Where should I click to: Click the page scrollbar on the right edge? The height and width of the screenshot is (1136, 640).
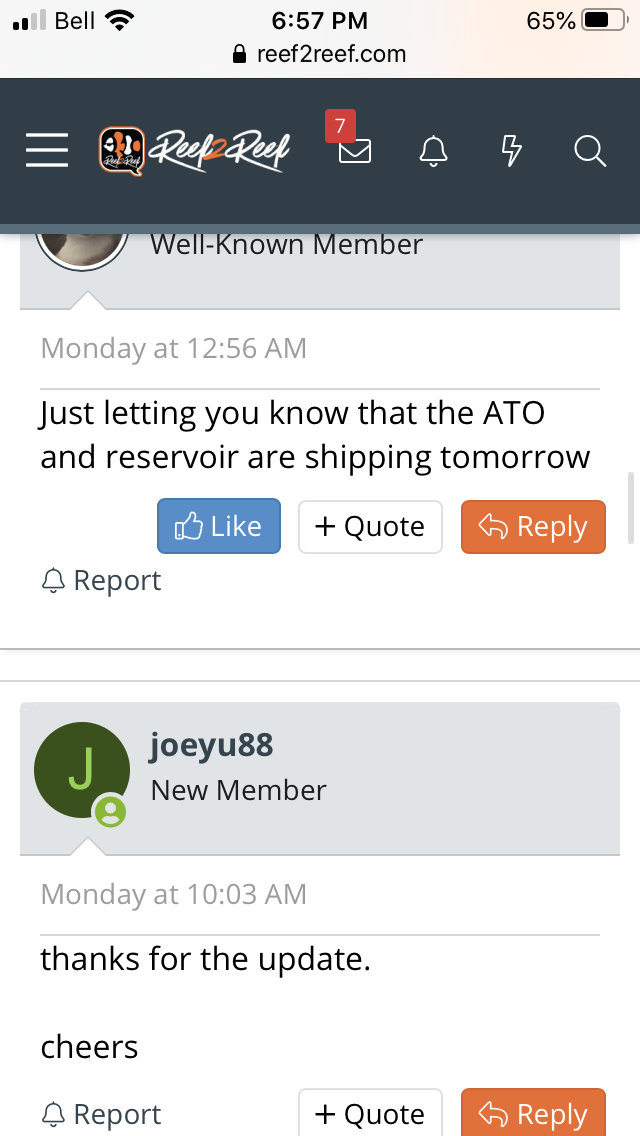click(630, 509)
